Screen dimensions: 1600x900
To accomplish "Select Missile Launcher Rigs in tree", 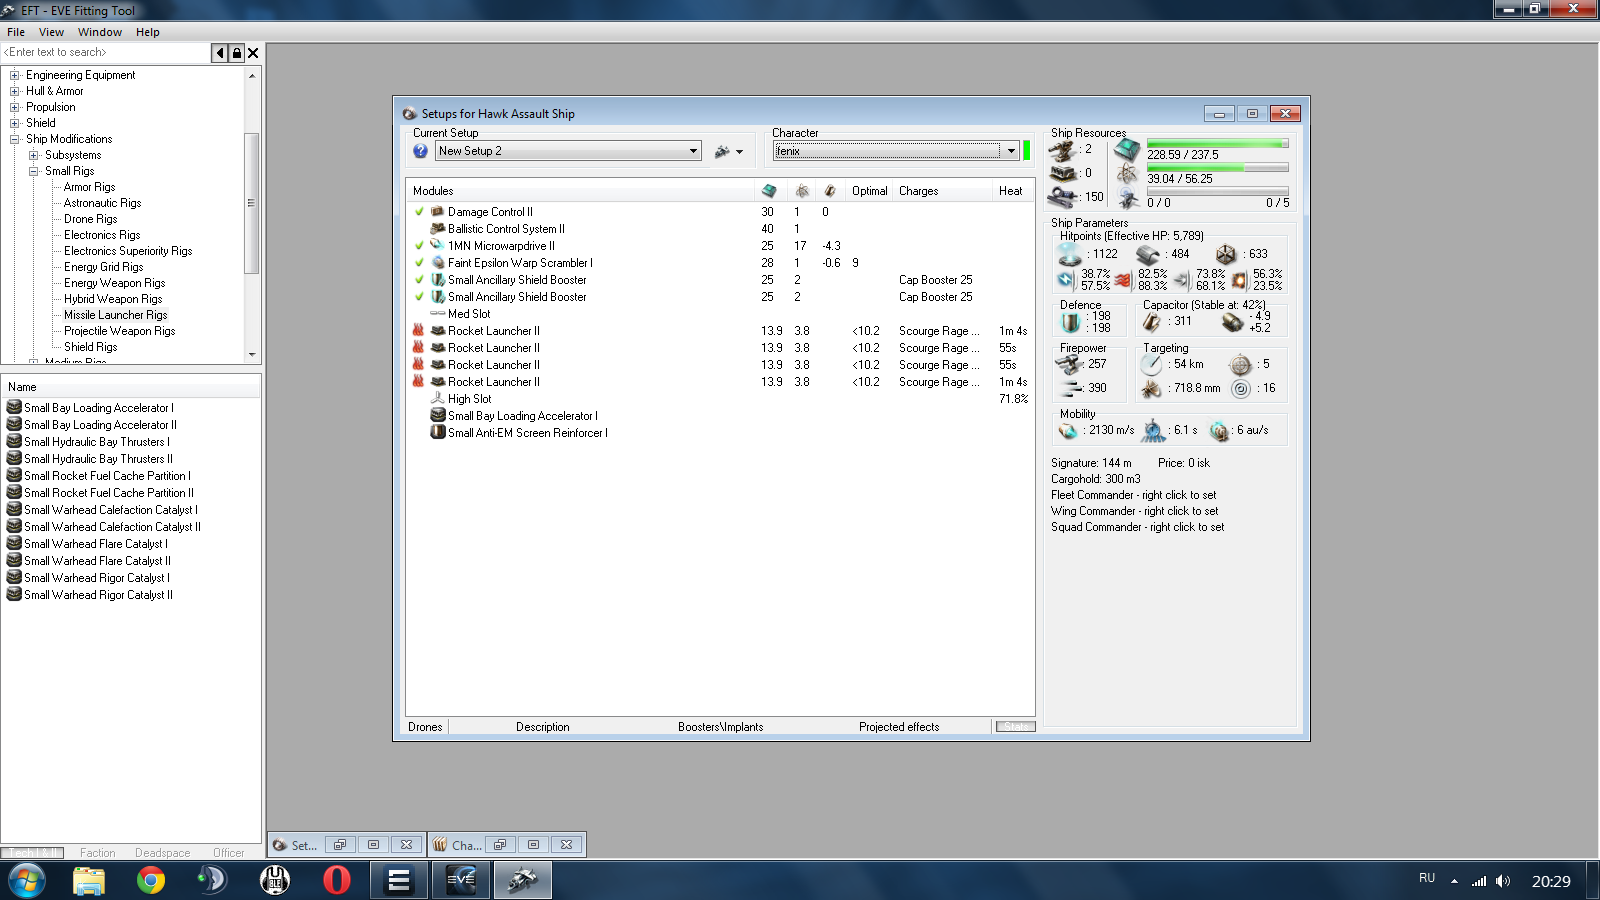I will [116, 315].
